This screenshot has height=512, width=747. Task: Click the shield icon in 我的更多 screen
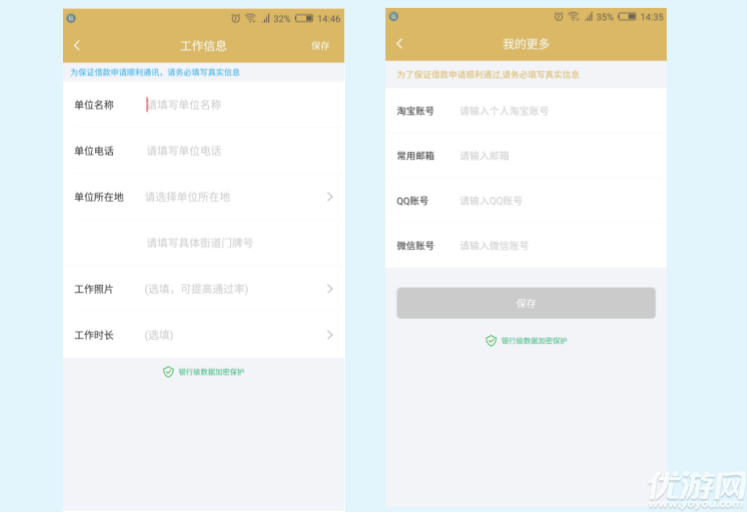pyautogui.click(x=491, y=341)
